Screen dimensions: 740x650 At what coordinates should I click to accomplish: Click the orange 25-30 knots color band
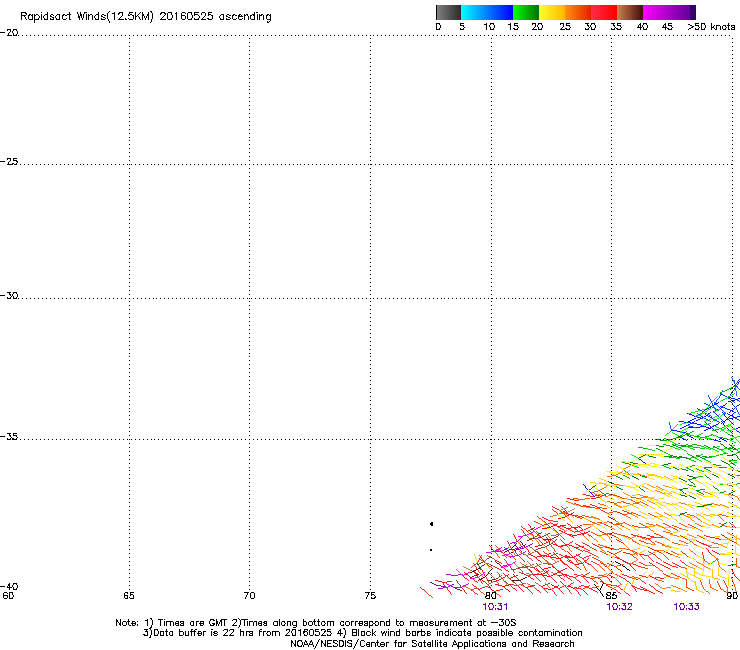[x=578, y=12]
